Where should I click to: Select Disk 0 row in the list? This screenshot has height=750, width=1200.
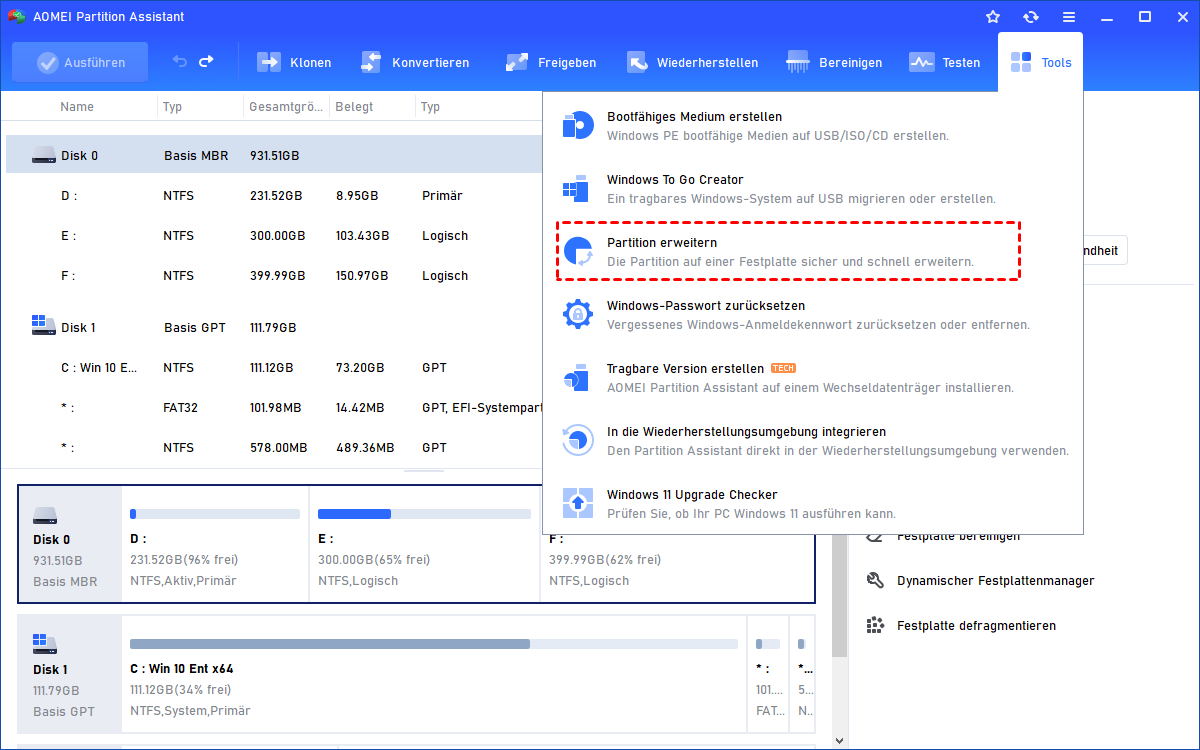coord(274,155)
